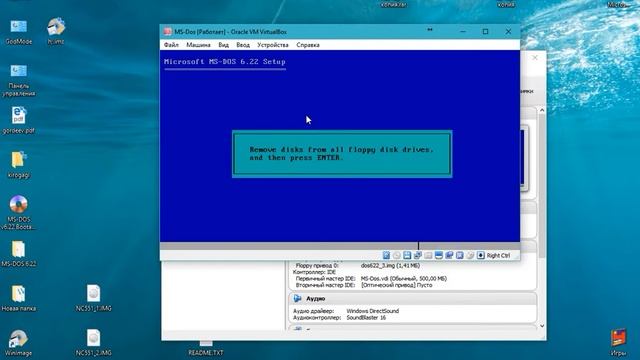Open the Машина menu
640x360 pixels.
(x=198, y=45)
